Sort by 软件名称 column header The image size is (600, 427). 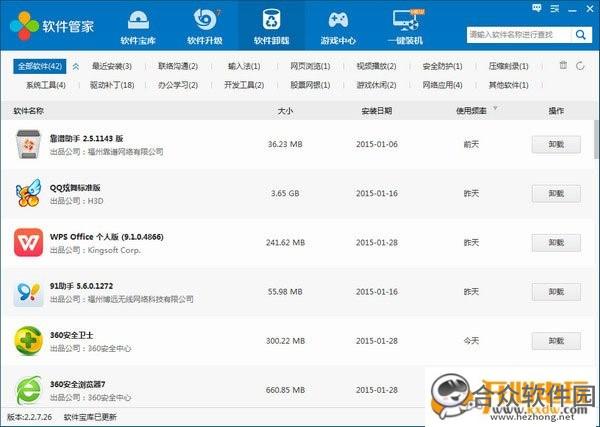click(29, 111)
